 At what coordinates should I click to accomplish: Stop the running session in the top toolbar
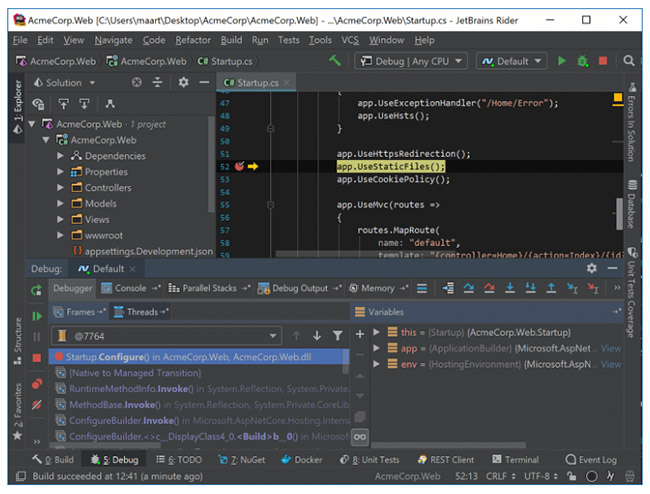pyautogui.click(x=603, y=61)
